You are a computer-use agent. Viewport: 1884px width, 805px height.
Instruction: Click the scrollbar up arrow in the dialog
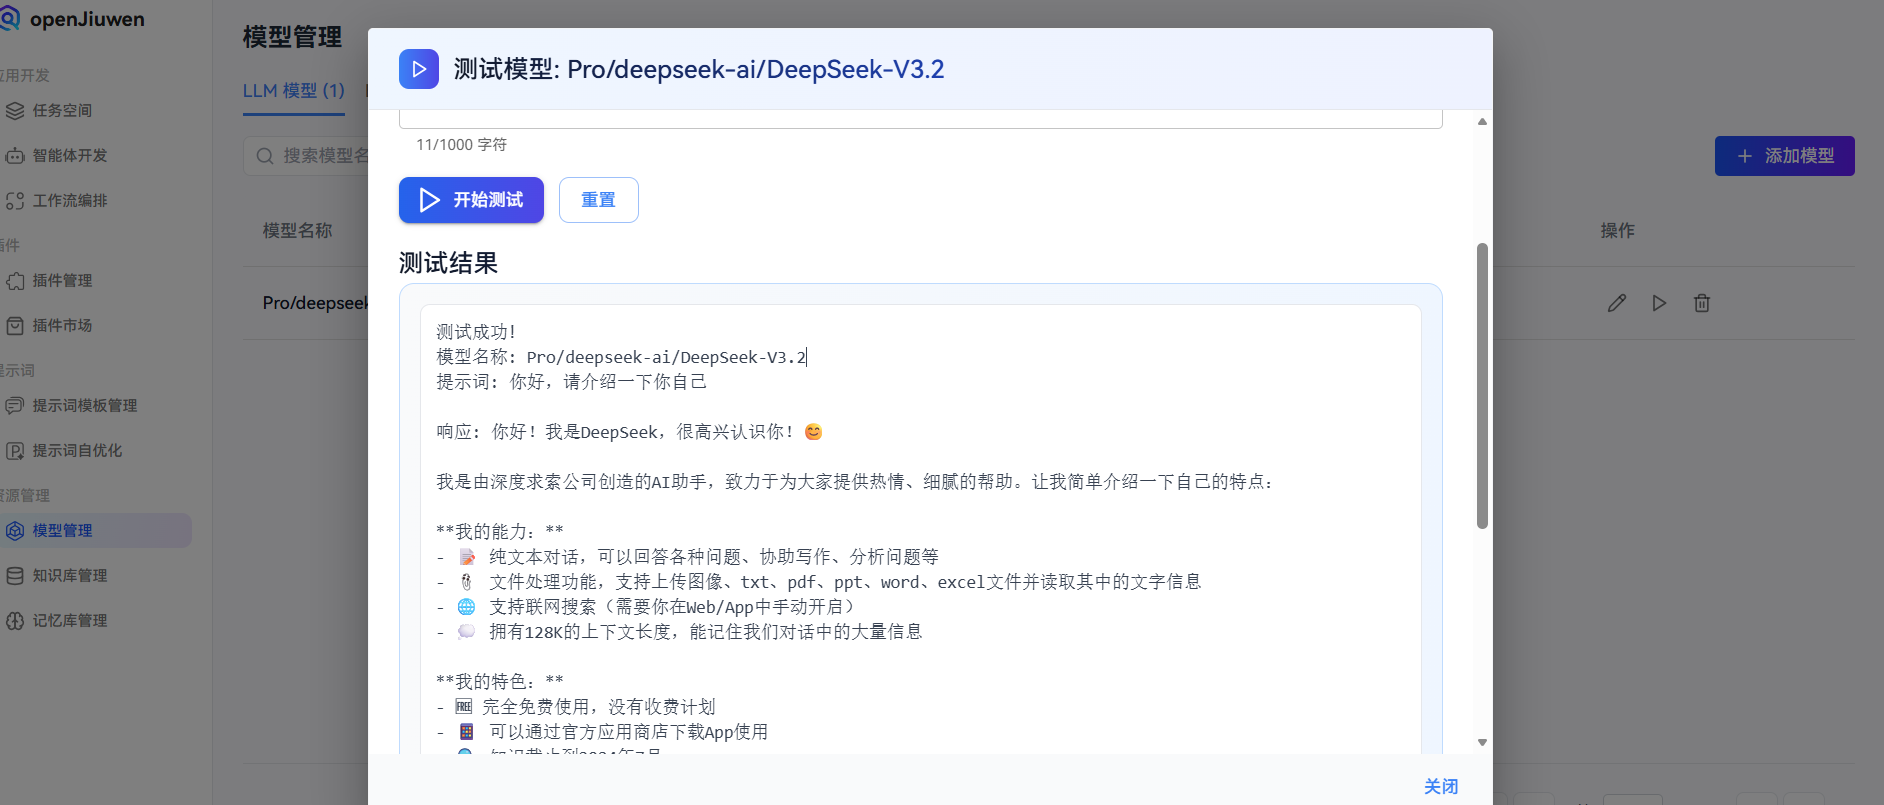tap(1482, 121)
